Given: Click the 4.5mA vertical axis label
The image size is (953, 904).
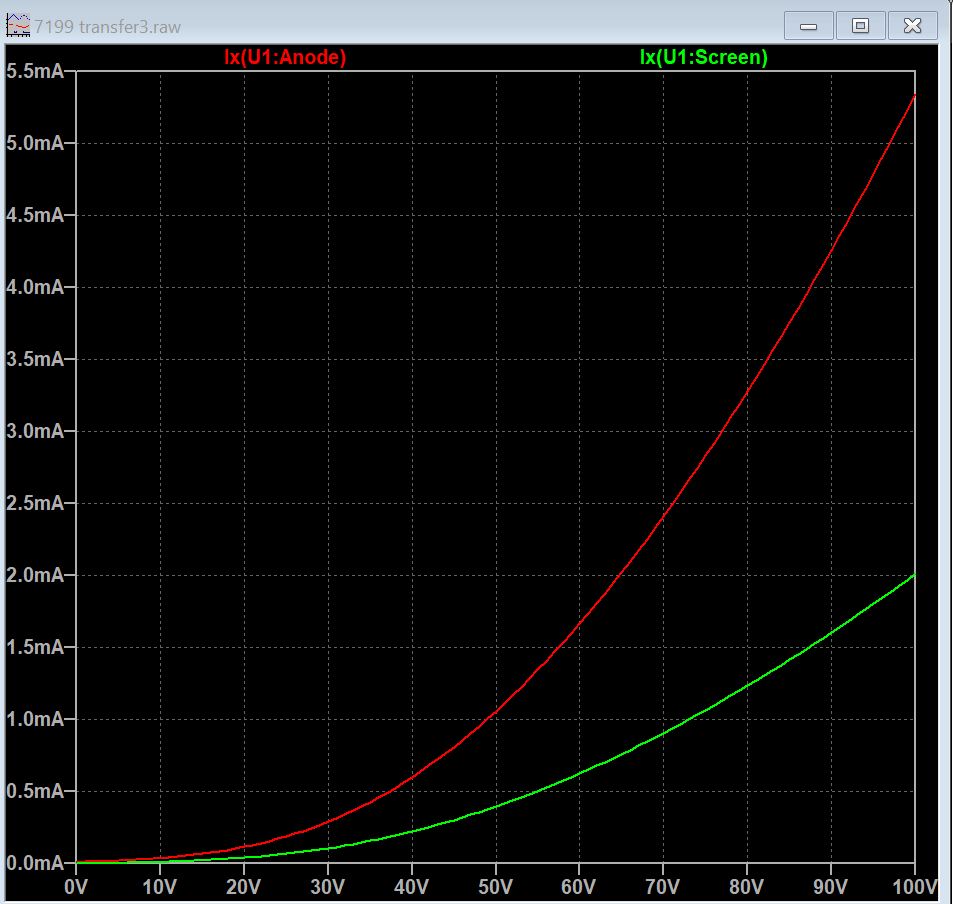Looking at the screenshot, I should [x=35, y=215].
